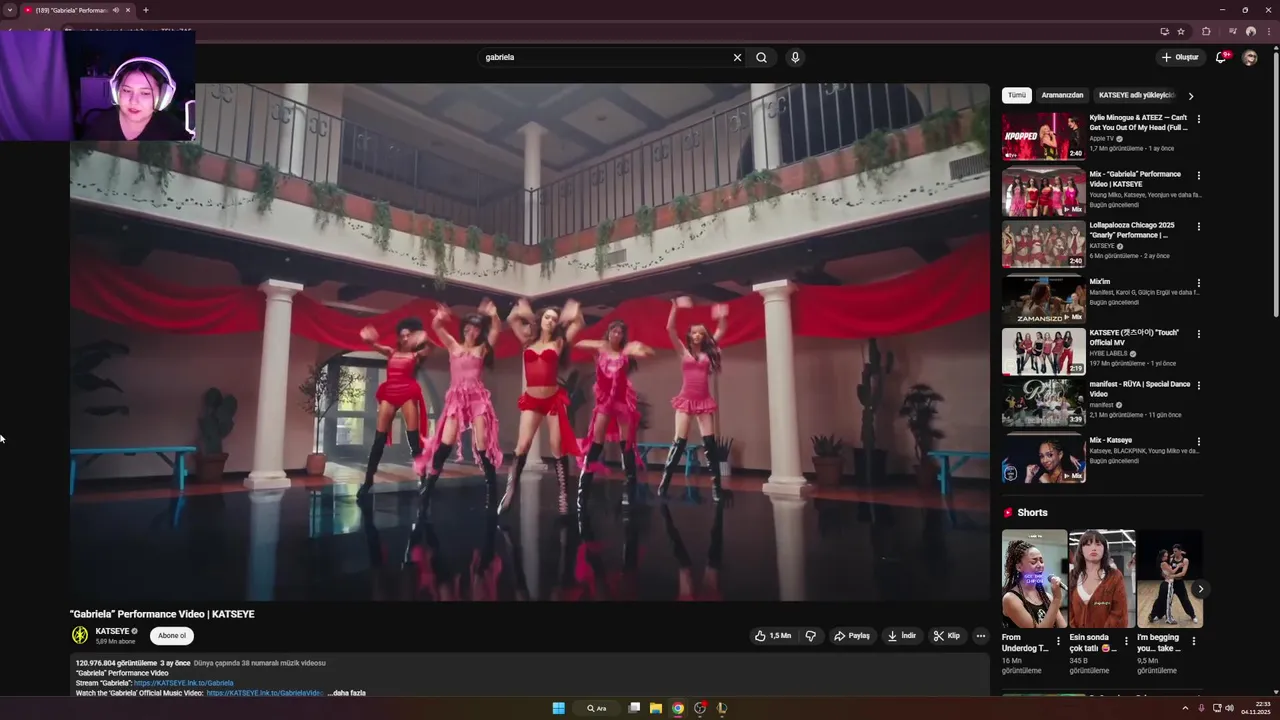Viewport: 1280px width, 720px height.
Task: Open the YouTube account avatar menu
Action: point(1249,57)
